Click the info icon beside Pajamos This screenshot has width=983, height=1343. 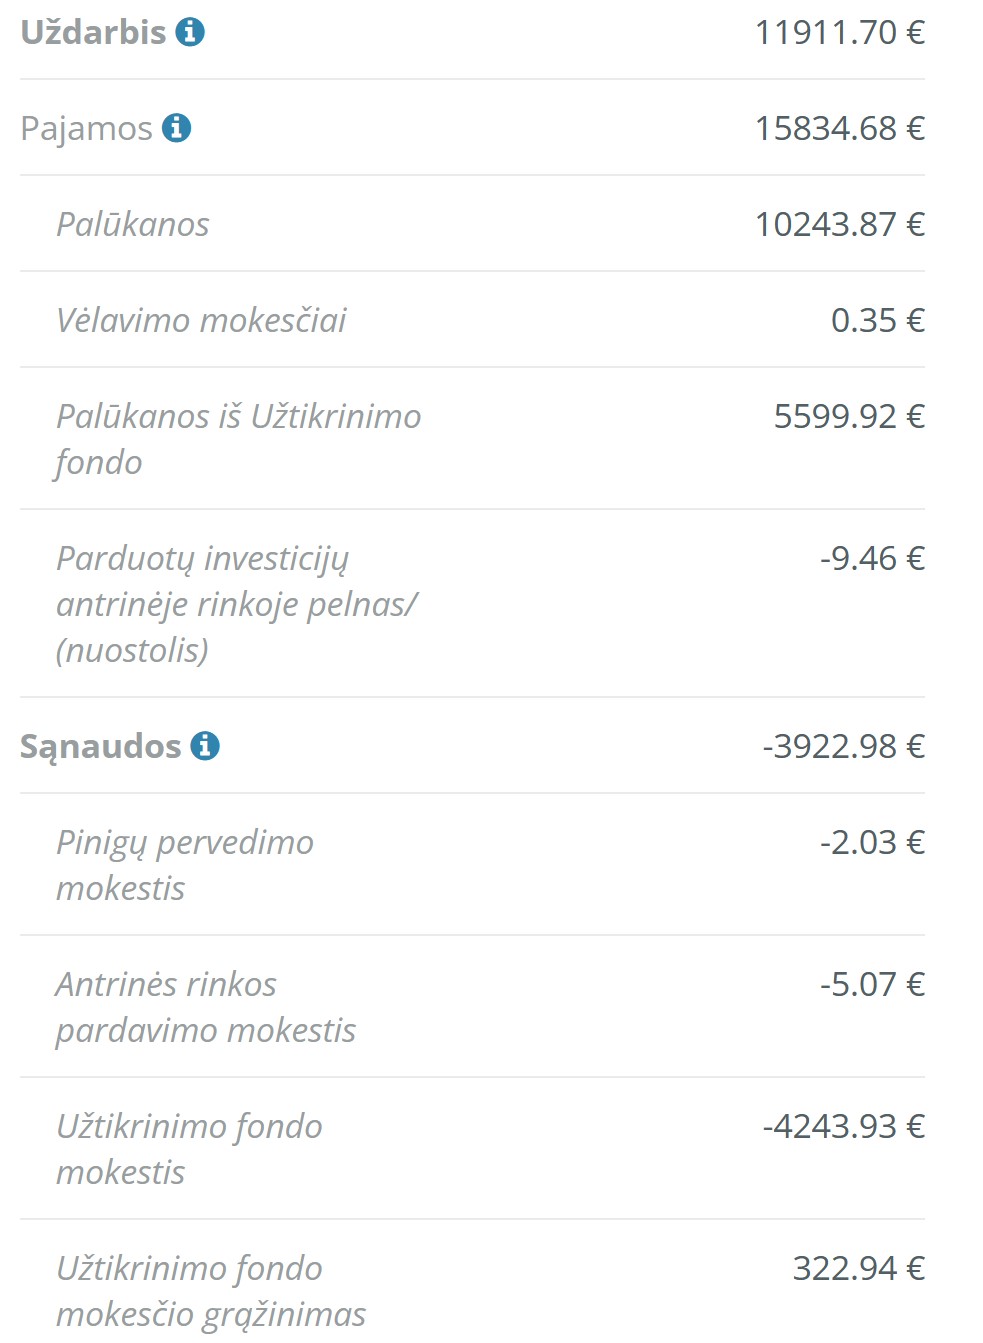176,128
